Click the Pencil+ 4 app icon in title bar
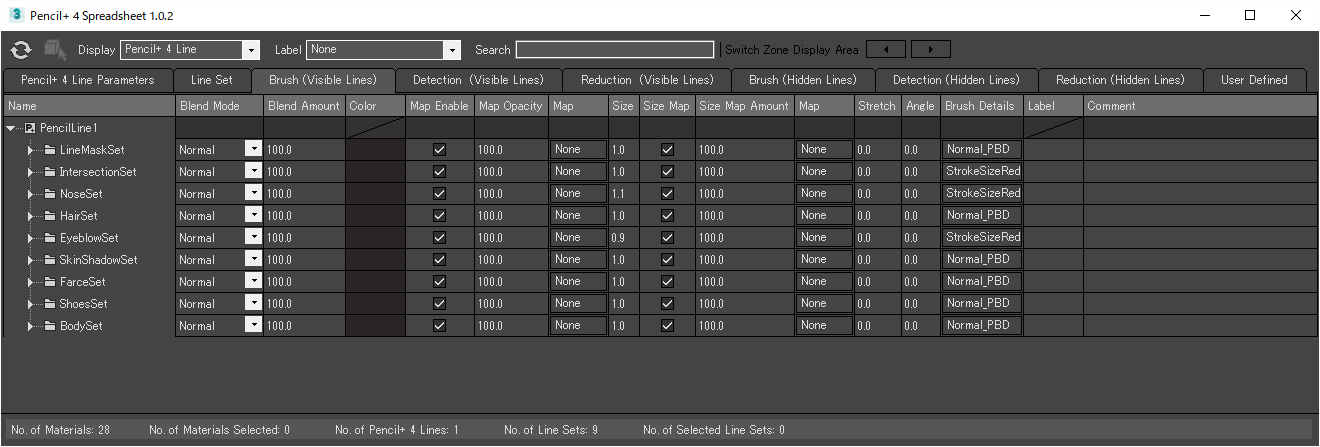Screen dimensions: 1320x447 (15, 15)
